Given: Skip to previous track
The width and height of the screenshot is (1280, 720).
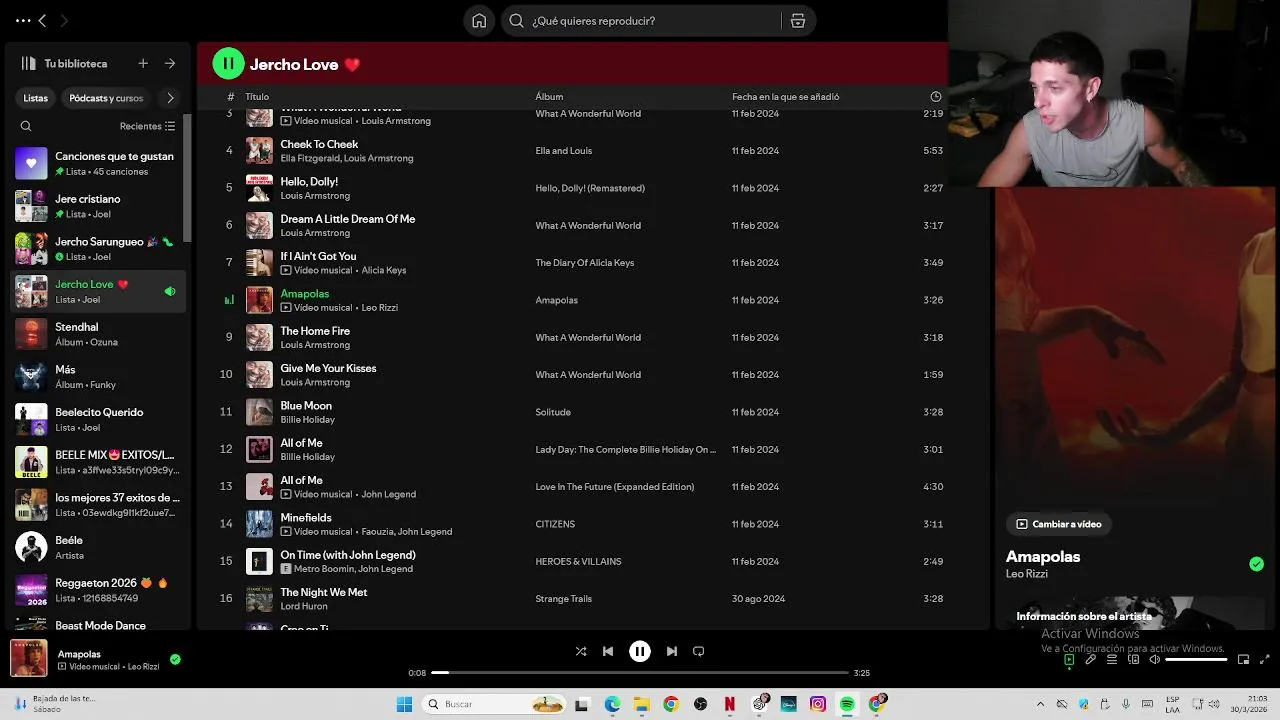Looking at the screenshot, I should [608, 651].
